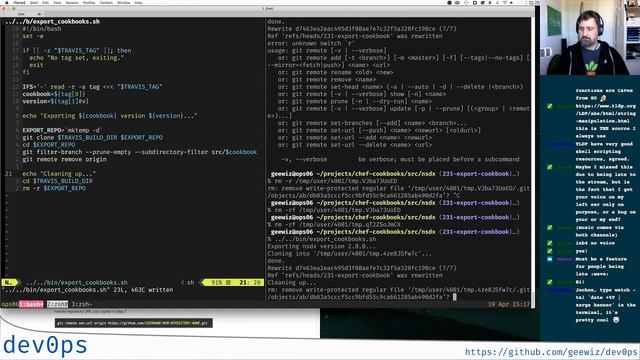Viewport: 640px width, 360px height.
Task: Open the github.com/geewiz/dev0ps link
Action: (x=551, y=352)
